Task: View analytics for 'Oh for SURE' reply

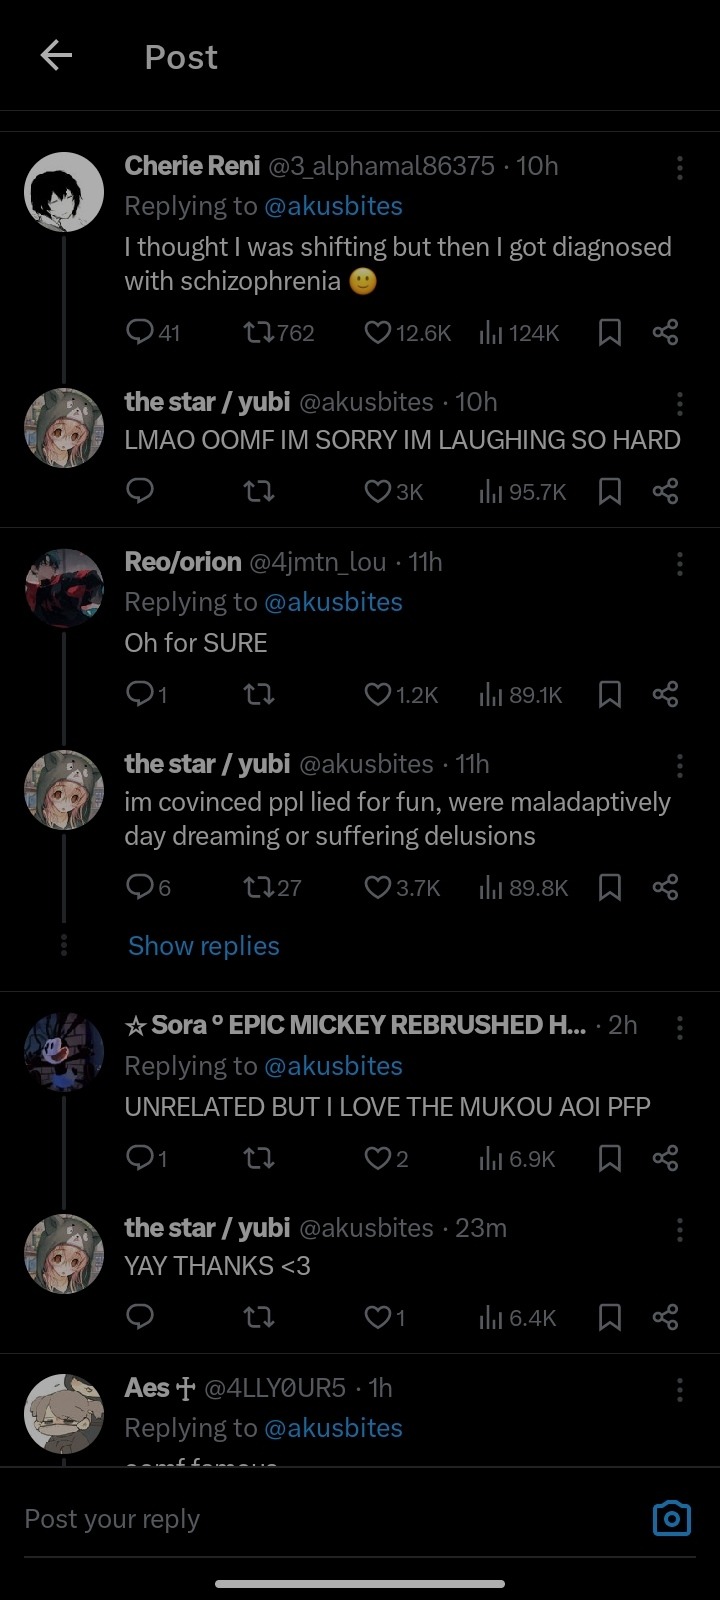Action: coord(491,694)
